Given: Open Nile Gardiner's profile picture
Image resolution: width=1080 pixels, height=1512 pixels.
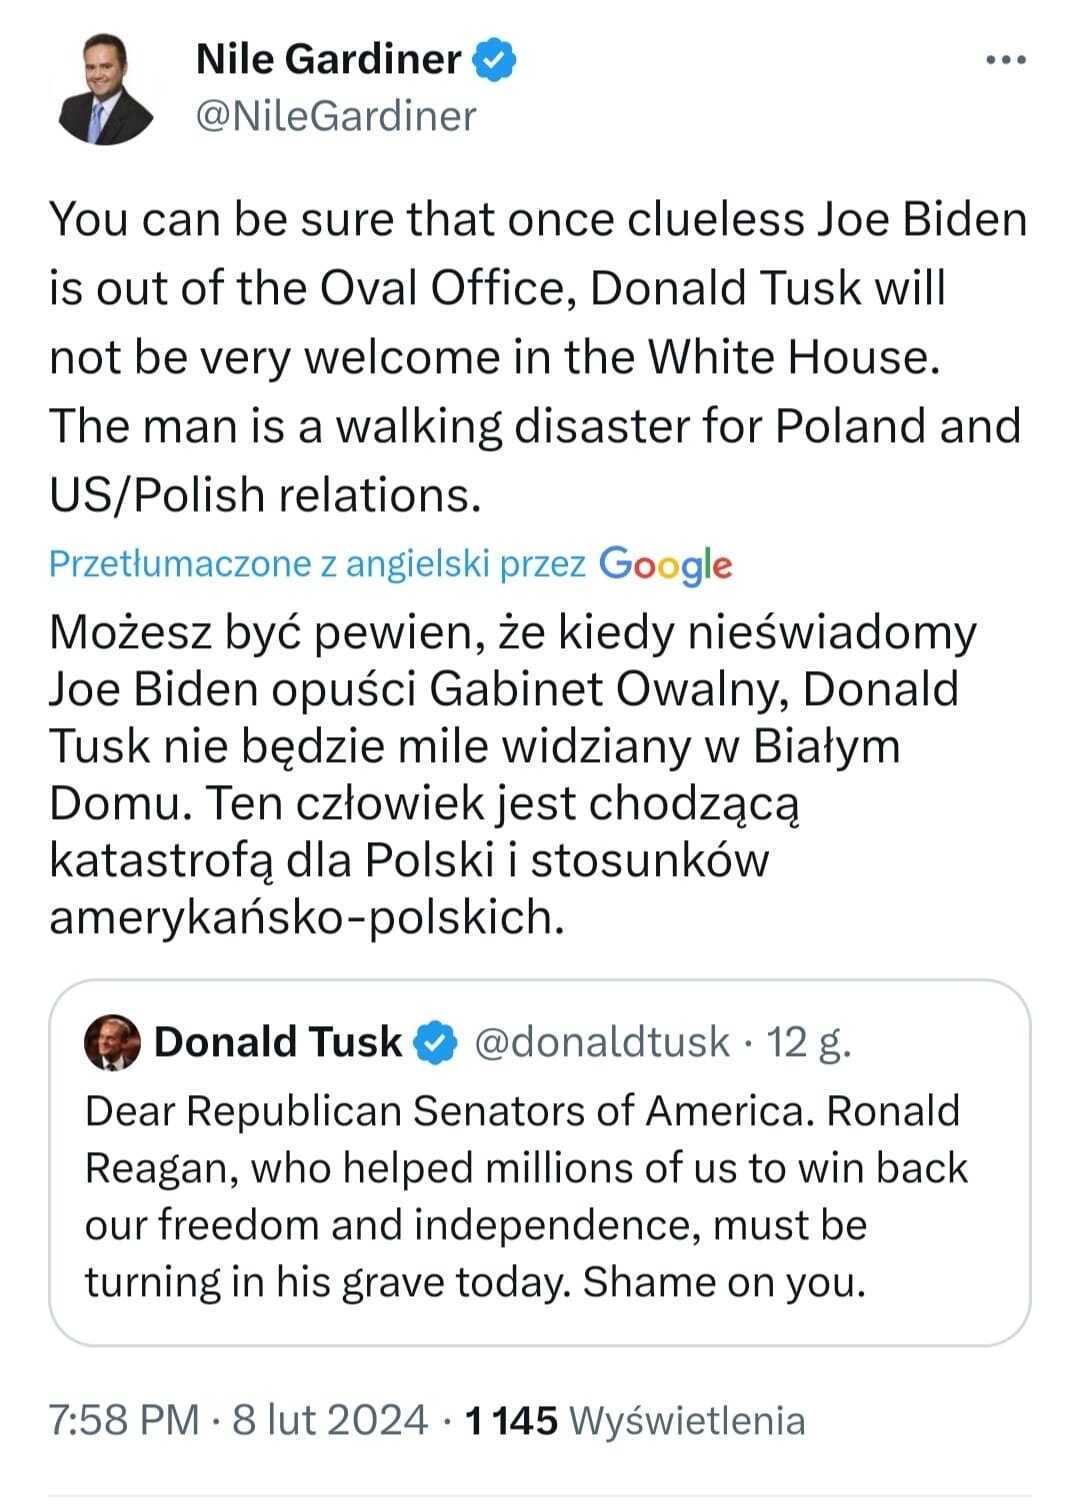Looking at the screenshot, I should pos(105,87).
